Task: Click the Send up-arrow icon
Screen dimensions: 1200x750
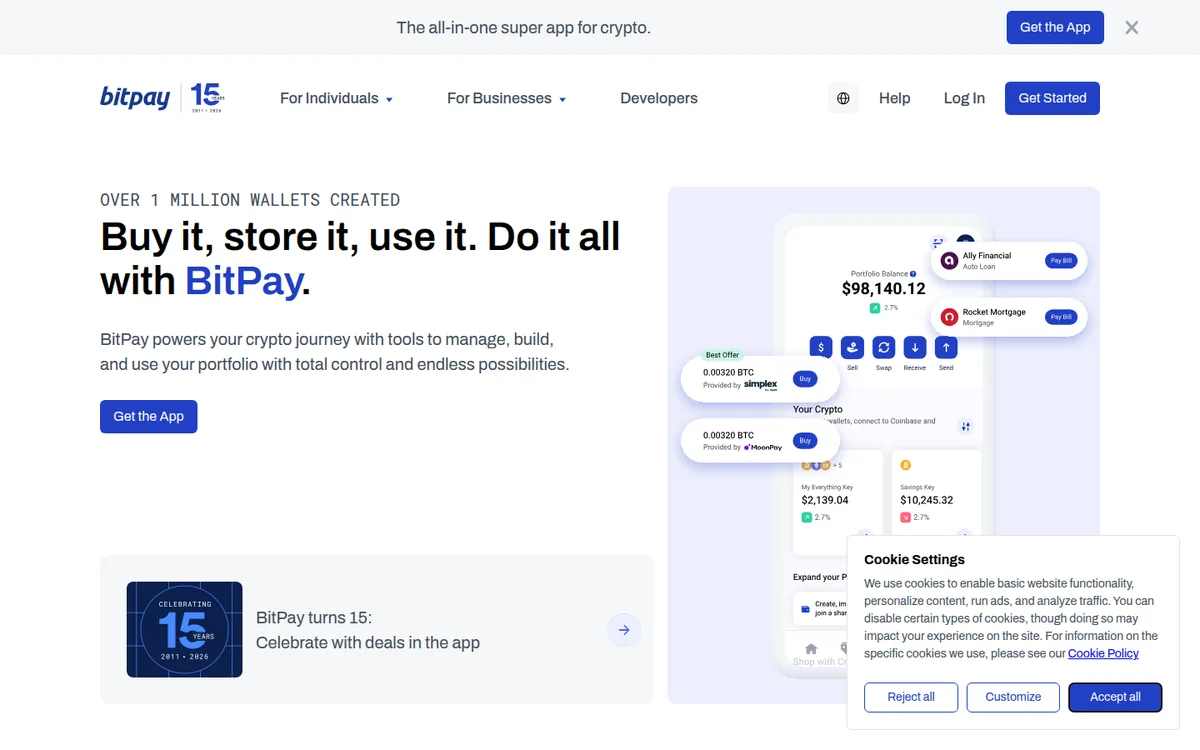Action: coord(946,347)
